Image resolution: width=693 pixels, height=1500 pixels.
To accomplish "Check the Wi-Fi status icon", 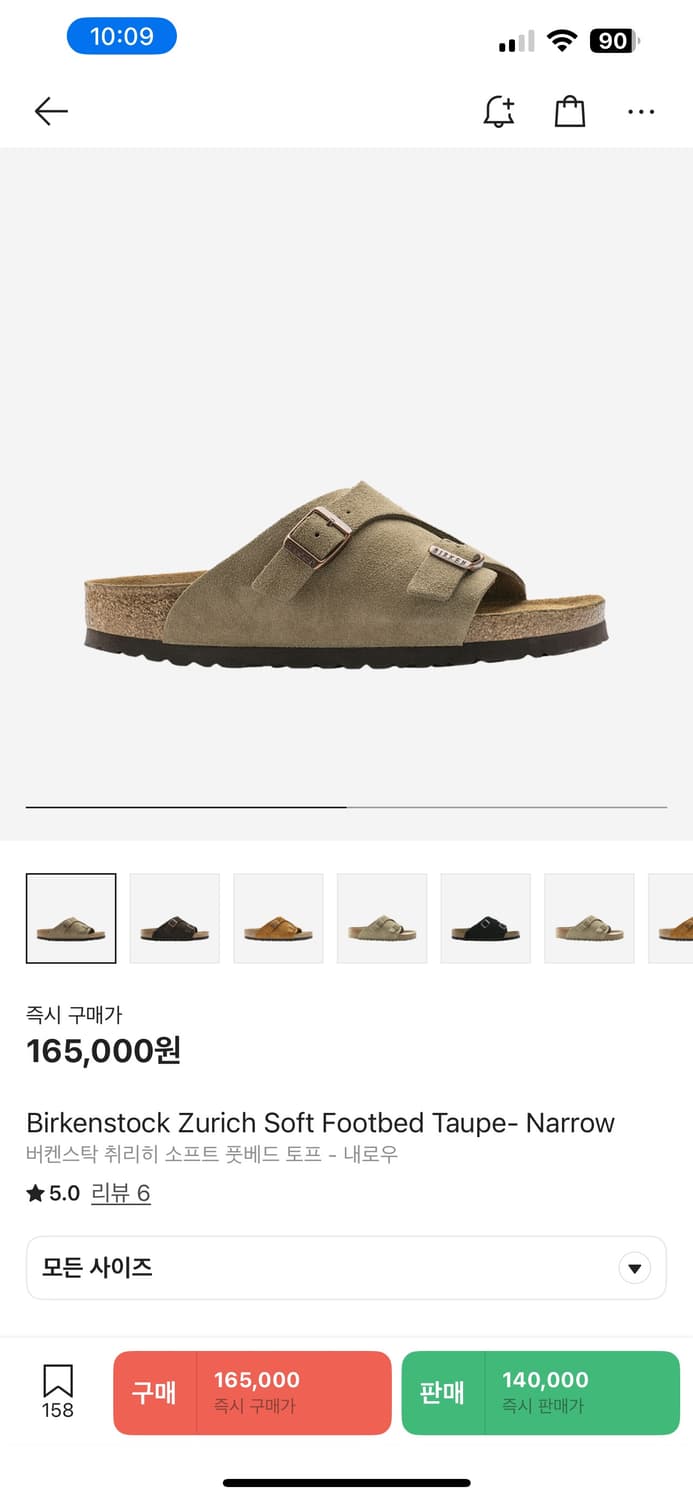I will click(x=563, y=41).
